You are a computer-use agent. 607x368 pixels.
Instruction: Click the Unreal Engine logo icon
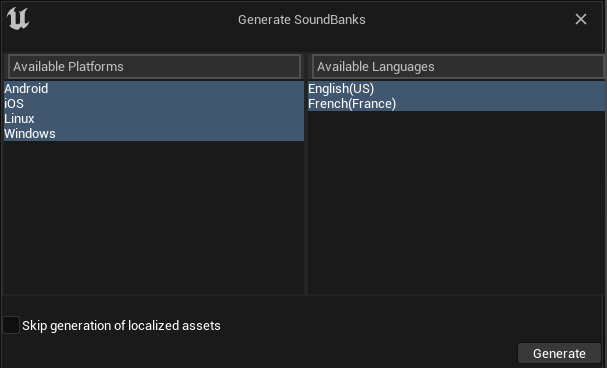(x=18, y=19)
